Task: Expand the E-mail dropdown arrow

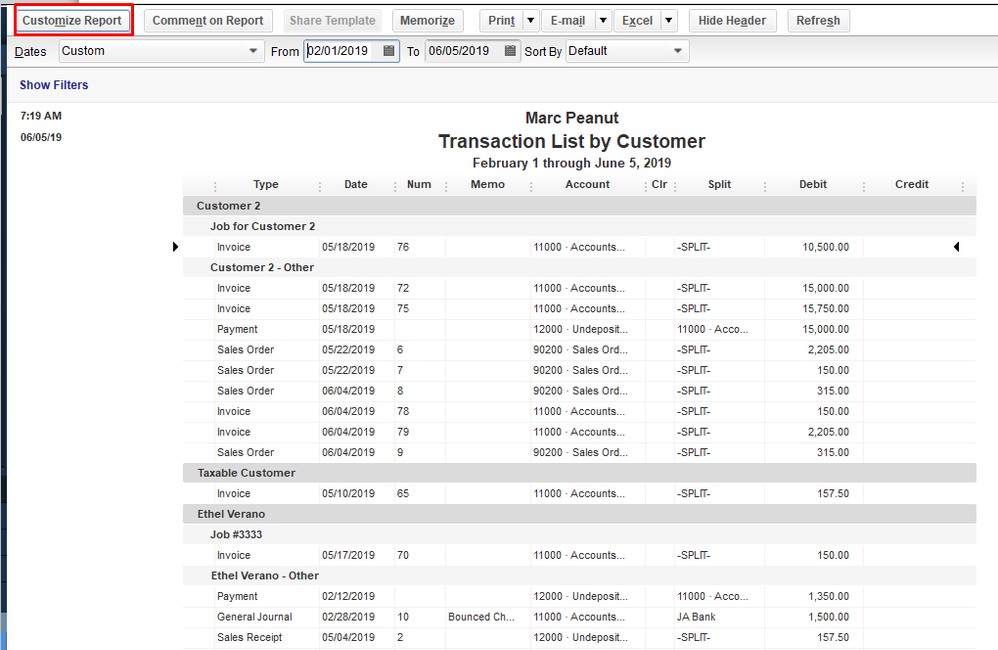Action: tap(603, 20)
